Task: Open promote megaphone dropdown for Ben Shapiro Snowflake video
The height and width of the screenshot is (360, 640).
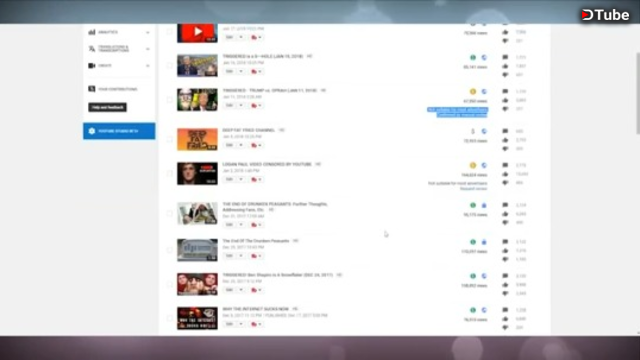Action: coord(256,290)
